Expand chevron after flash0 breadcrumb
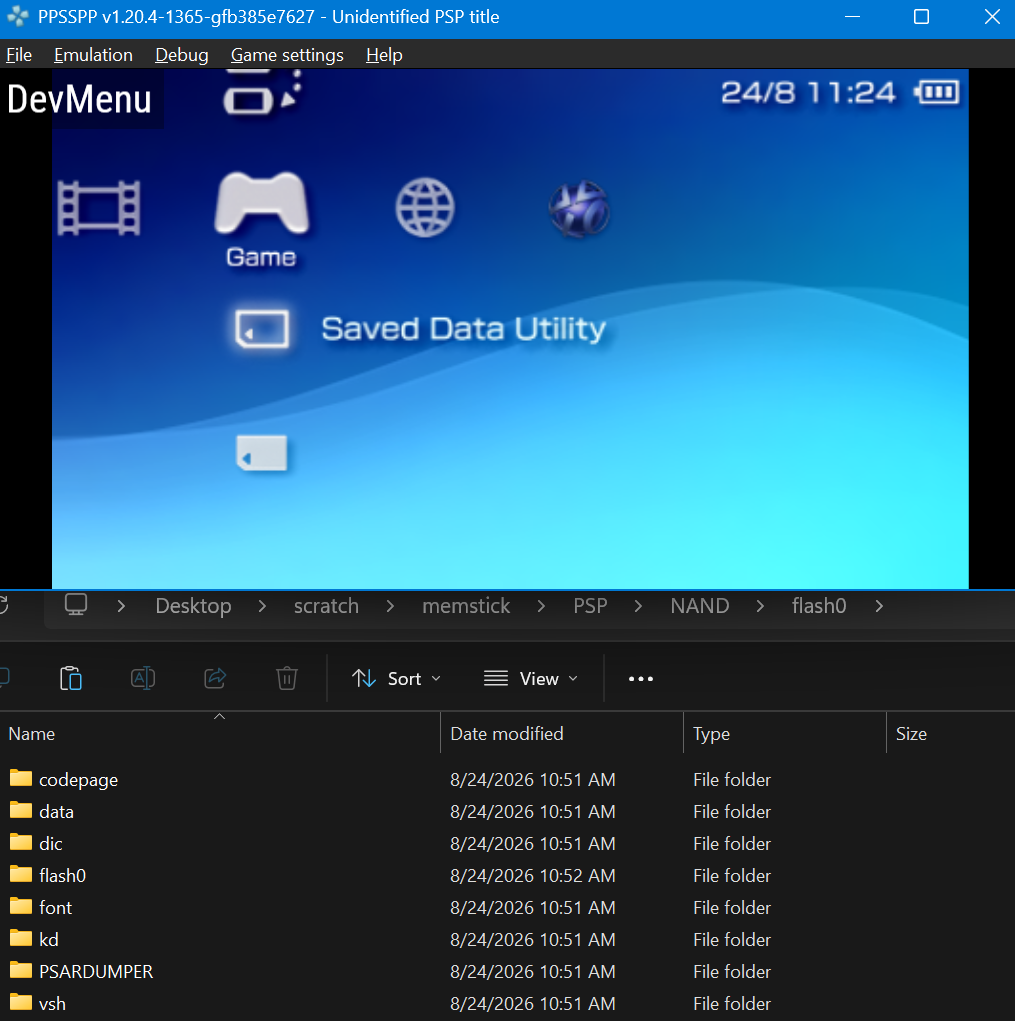The height and width of the screenshot is (1021, 1015). click(x=879, y=606)
